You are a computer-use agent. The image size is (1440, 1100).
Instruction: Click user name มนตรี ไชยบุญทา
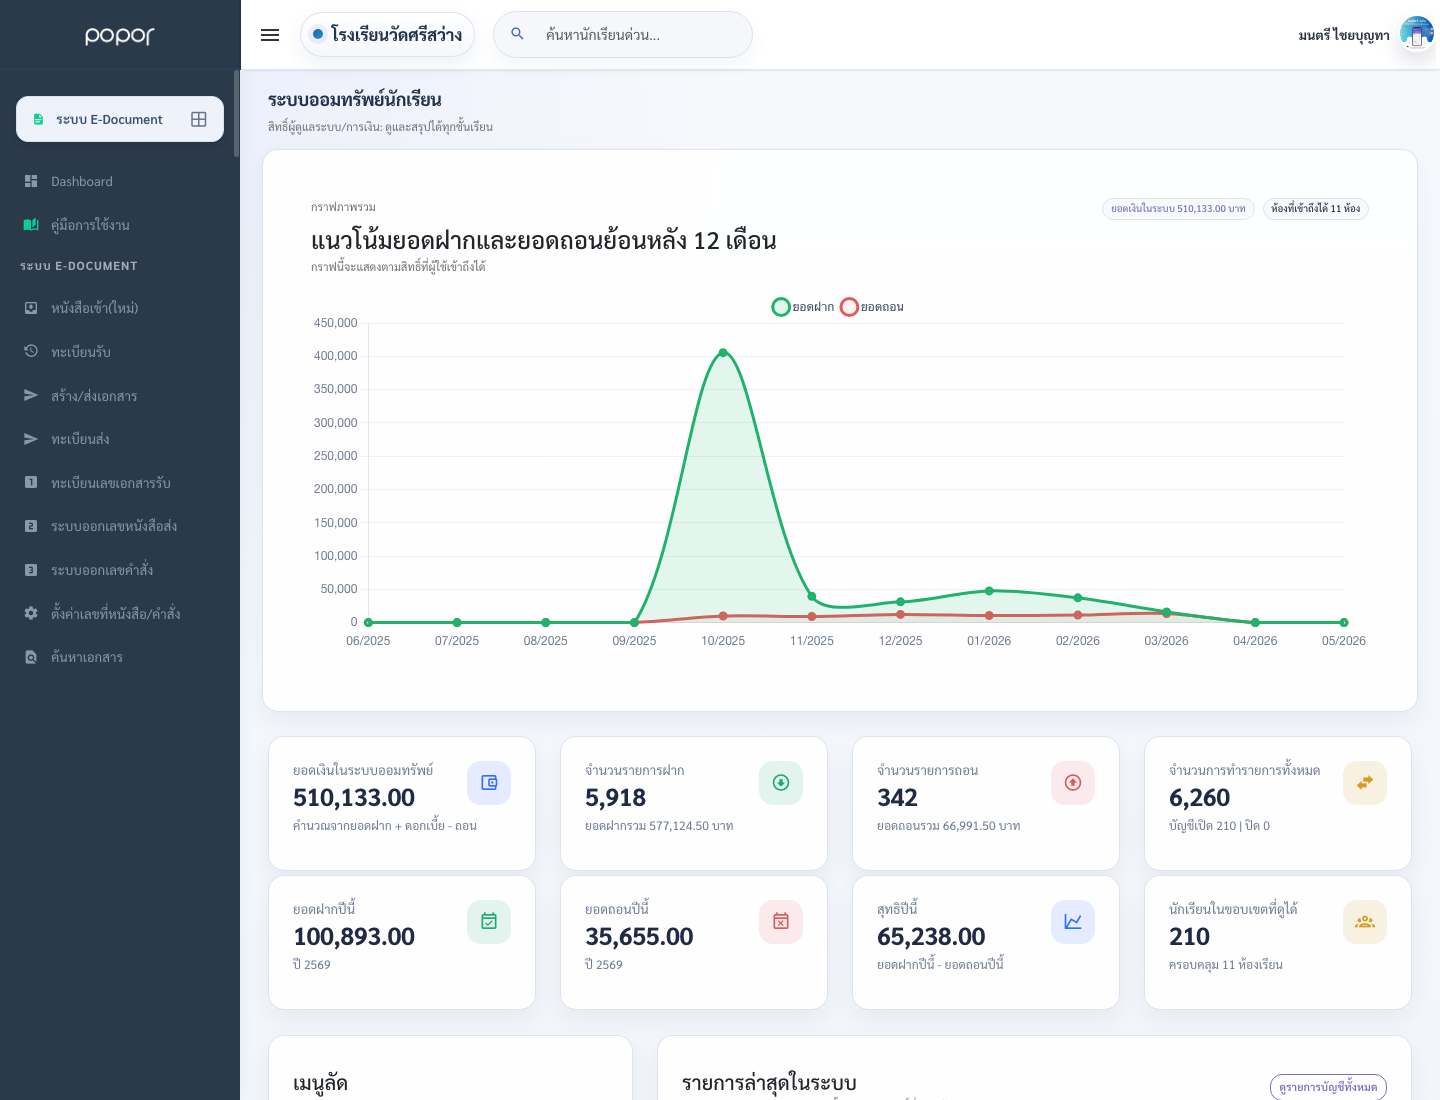(x=1344, y=35)
